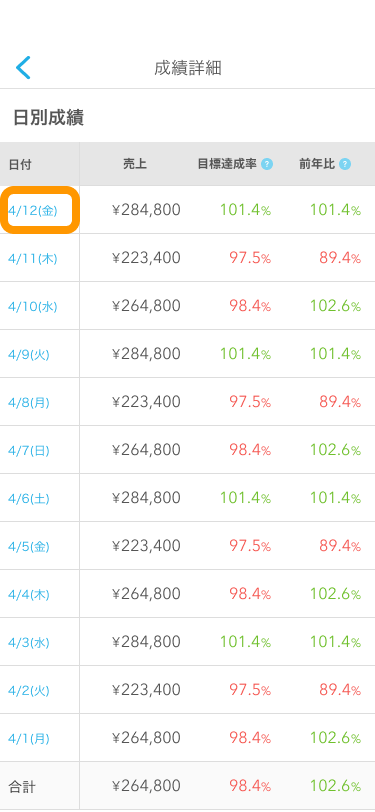375x812 pixels.
Task: View details for 4/5(金)
Action: (x=29, y=547)
